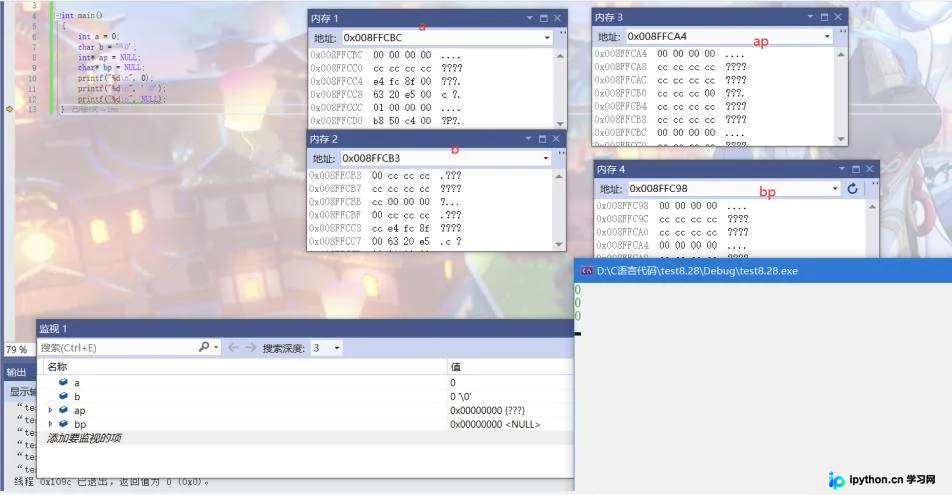Click the search magnifier icon in Watch 1

(203, 347)
